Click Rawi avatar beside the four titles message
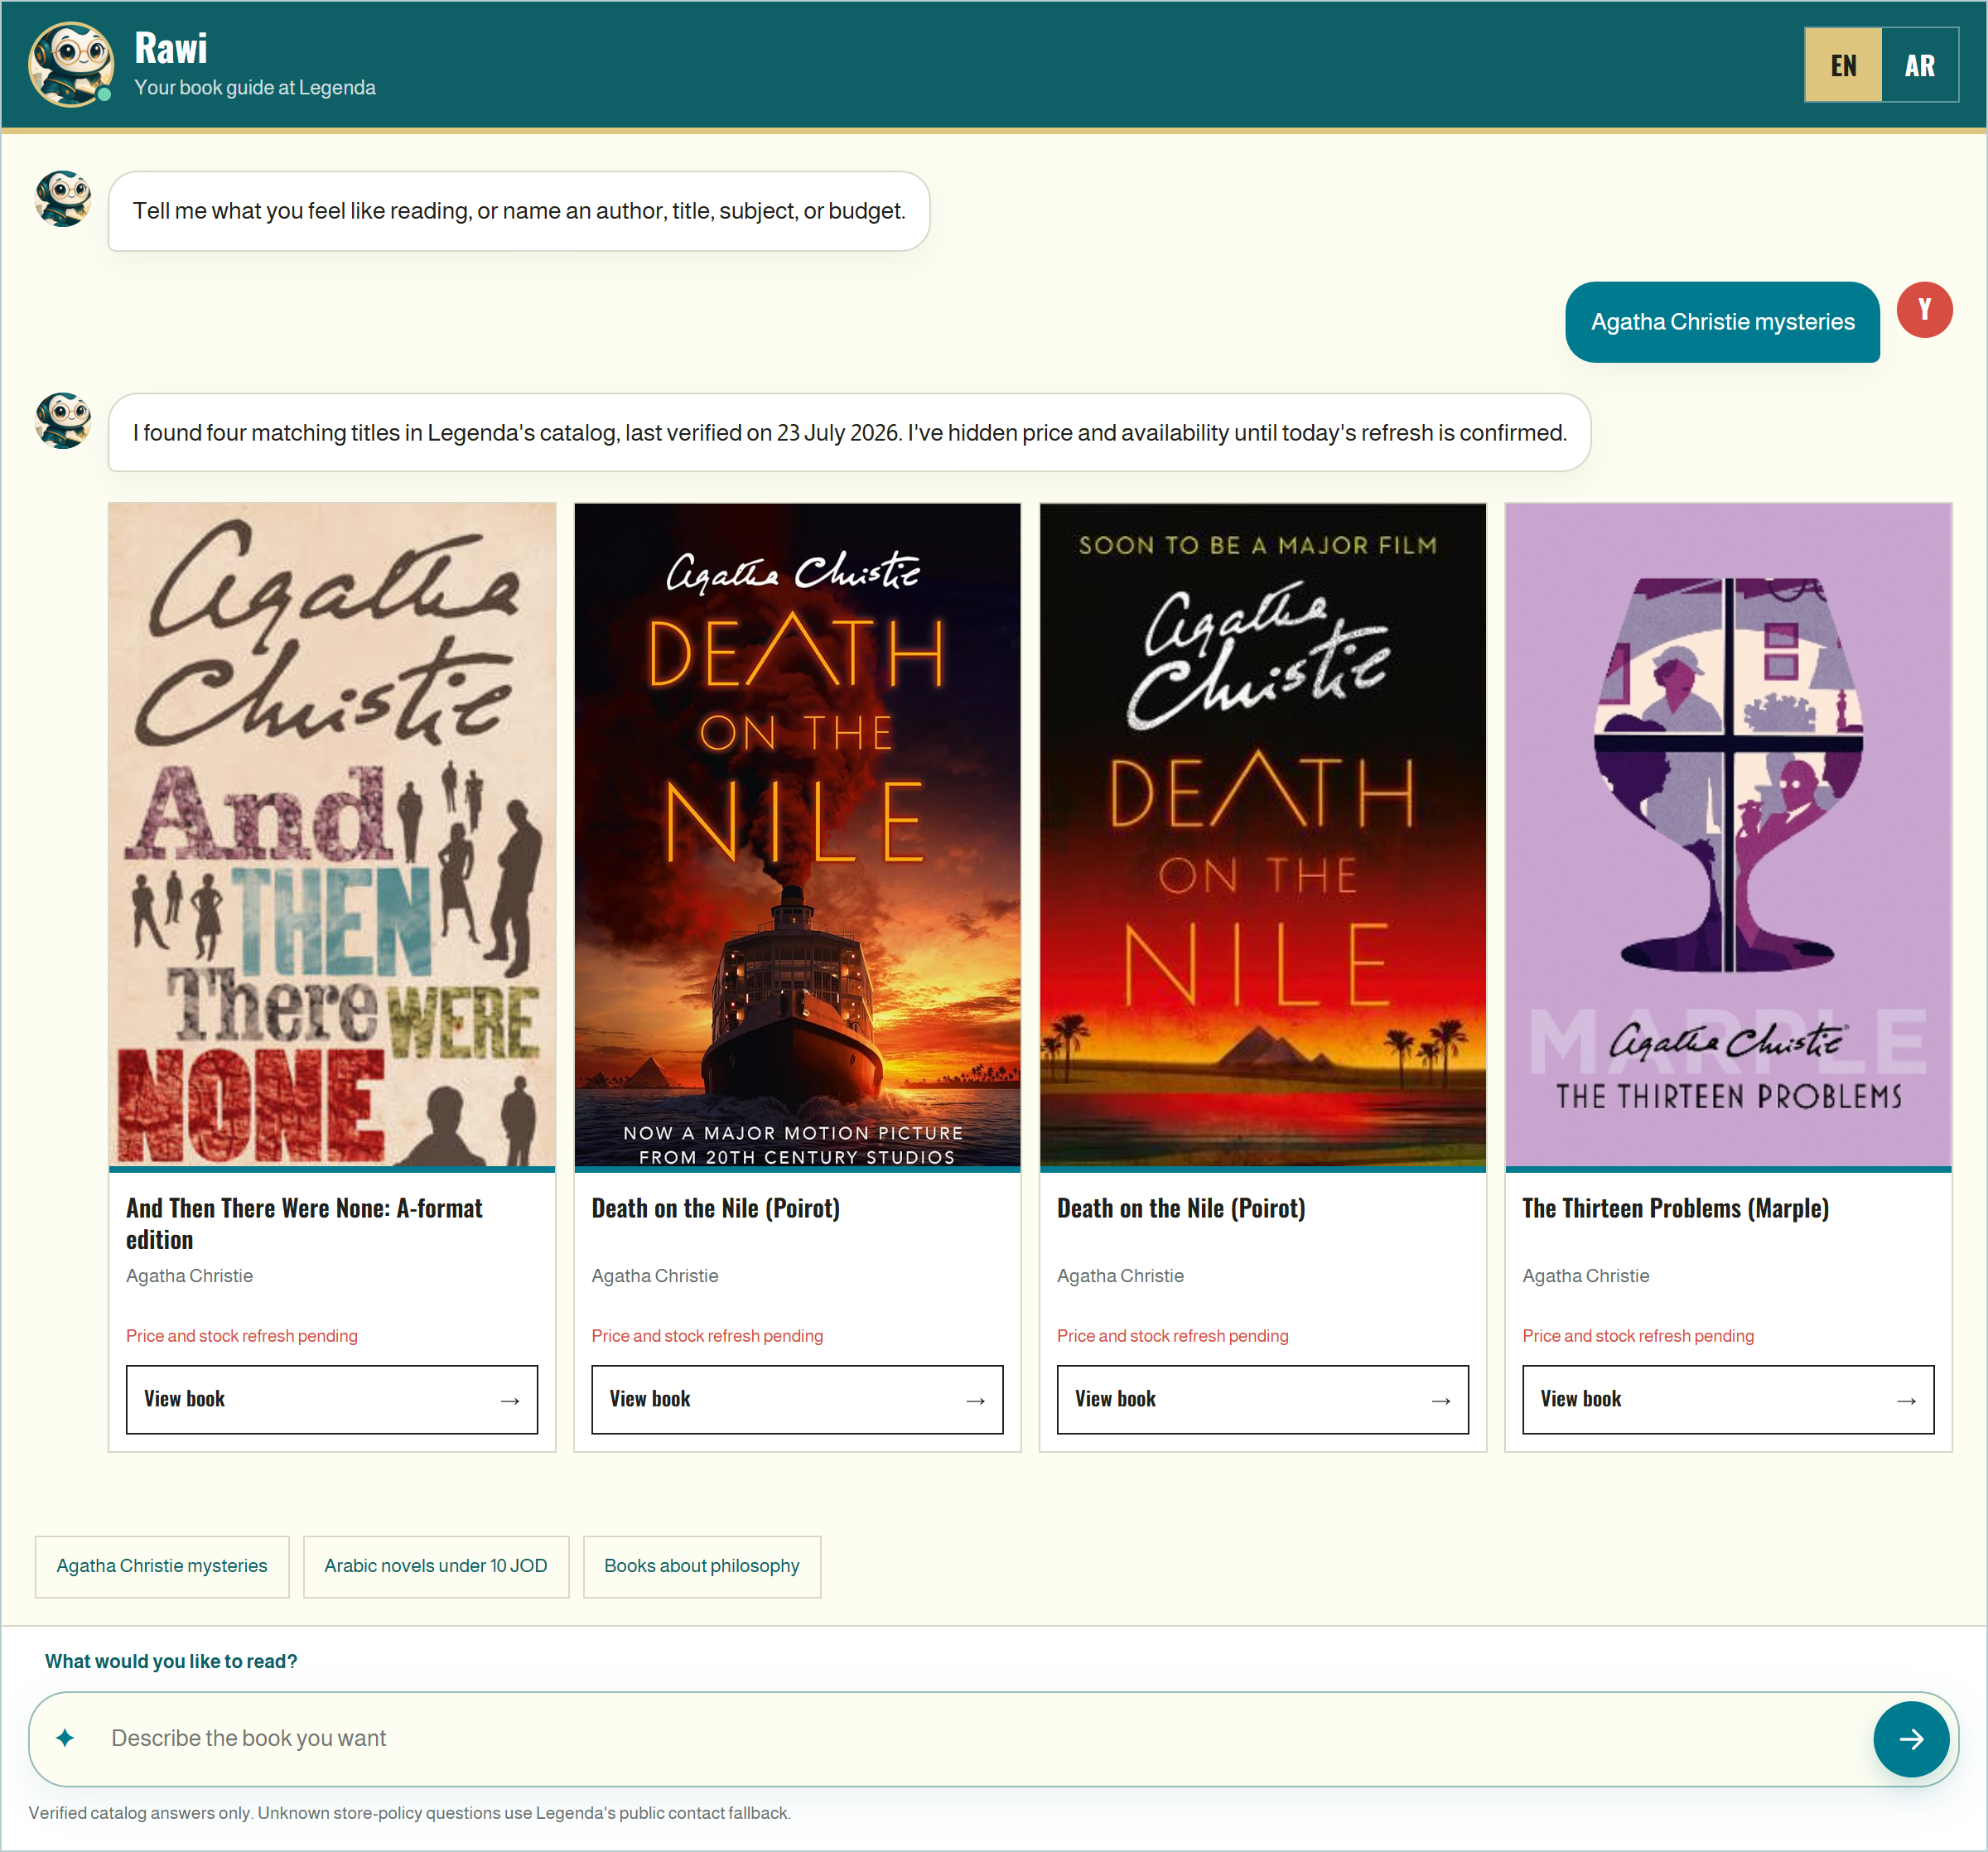The width and height of the screenshot is (1988, 1852). 63,421
